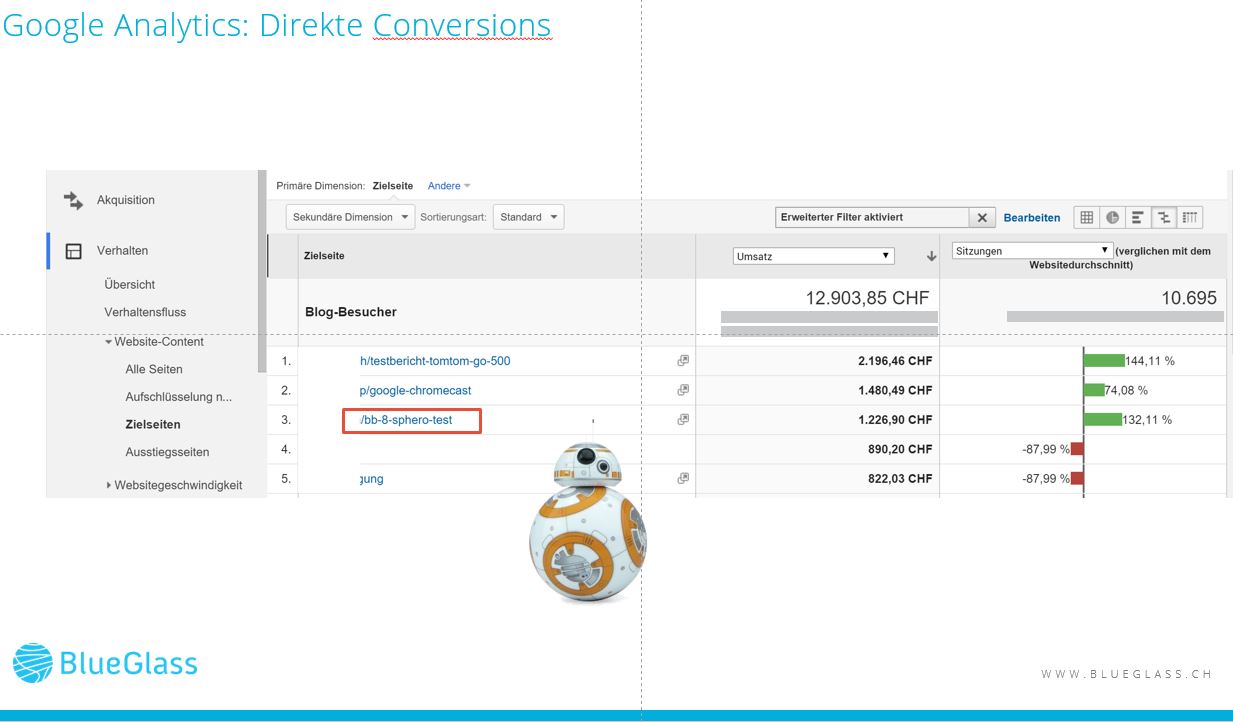Image resolution: width=1233 pixels, height=722 pixels.
Task: Switch to the data table view icon
Action: [1086, 217]
